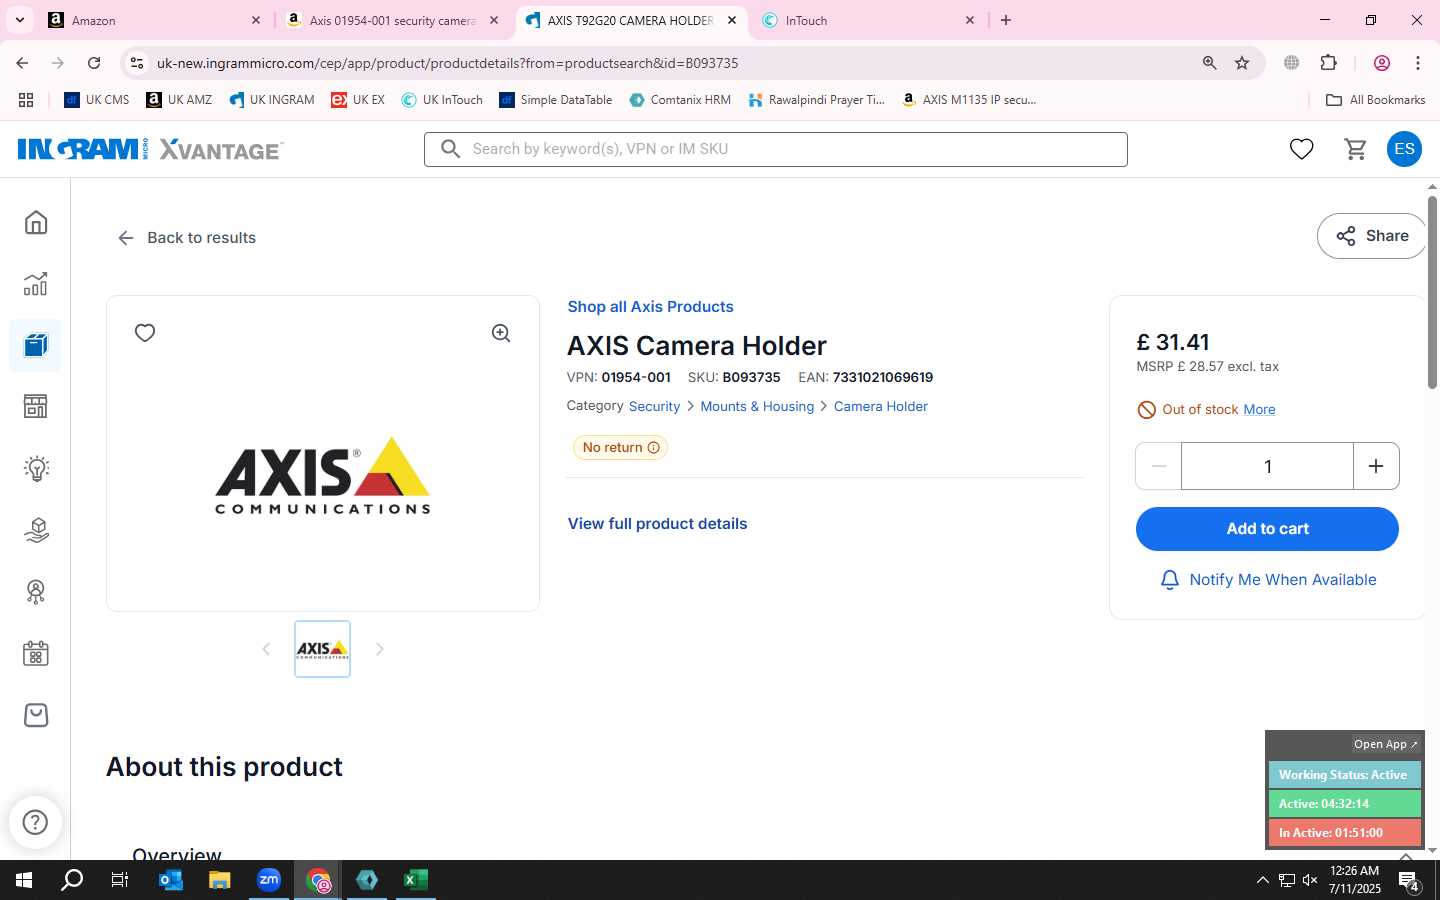
Task: Zoom the product image with magnifier icon
Action: (x=501, y=333)
